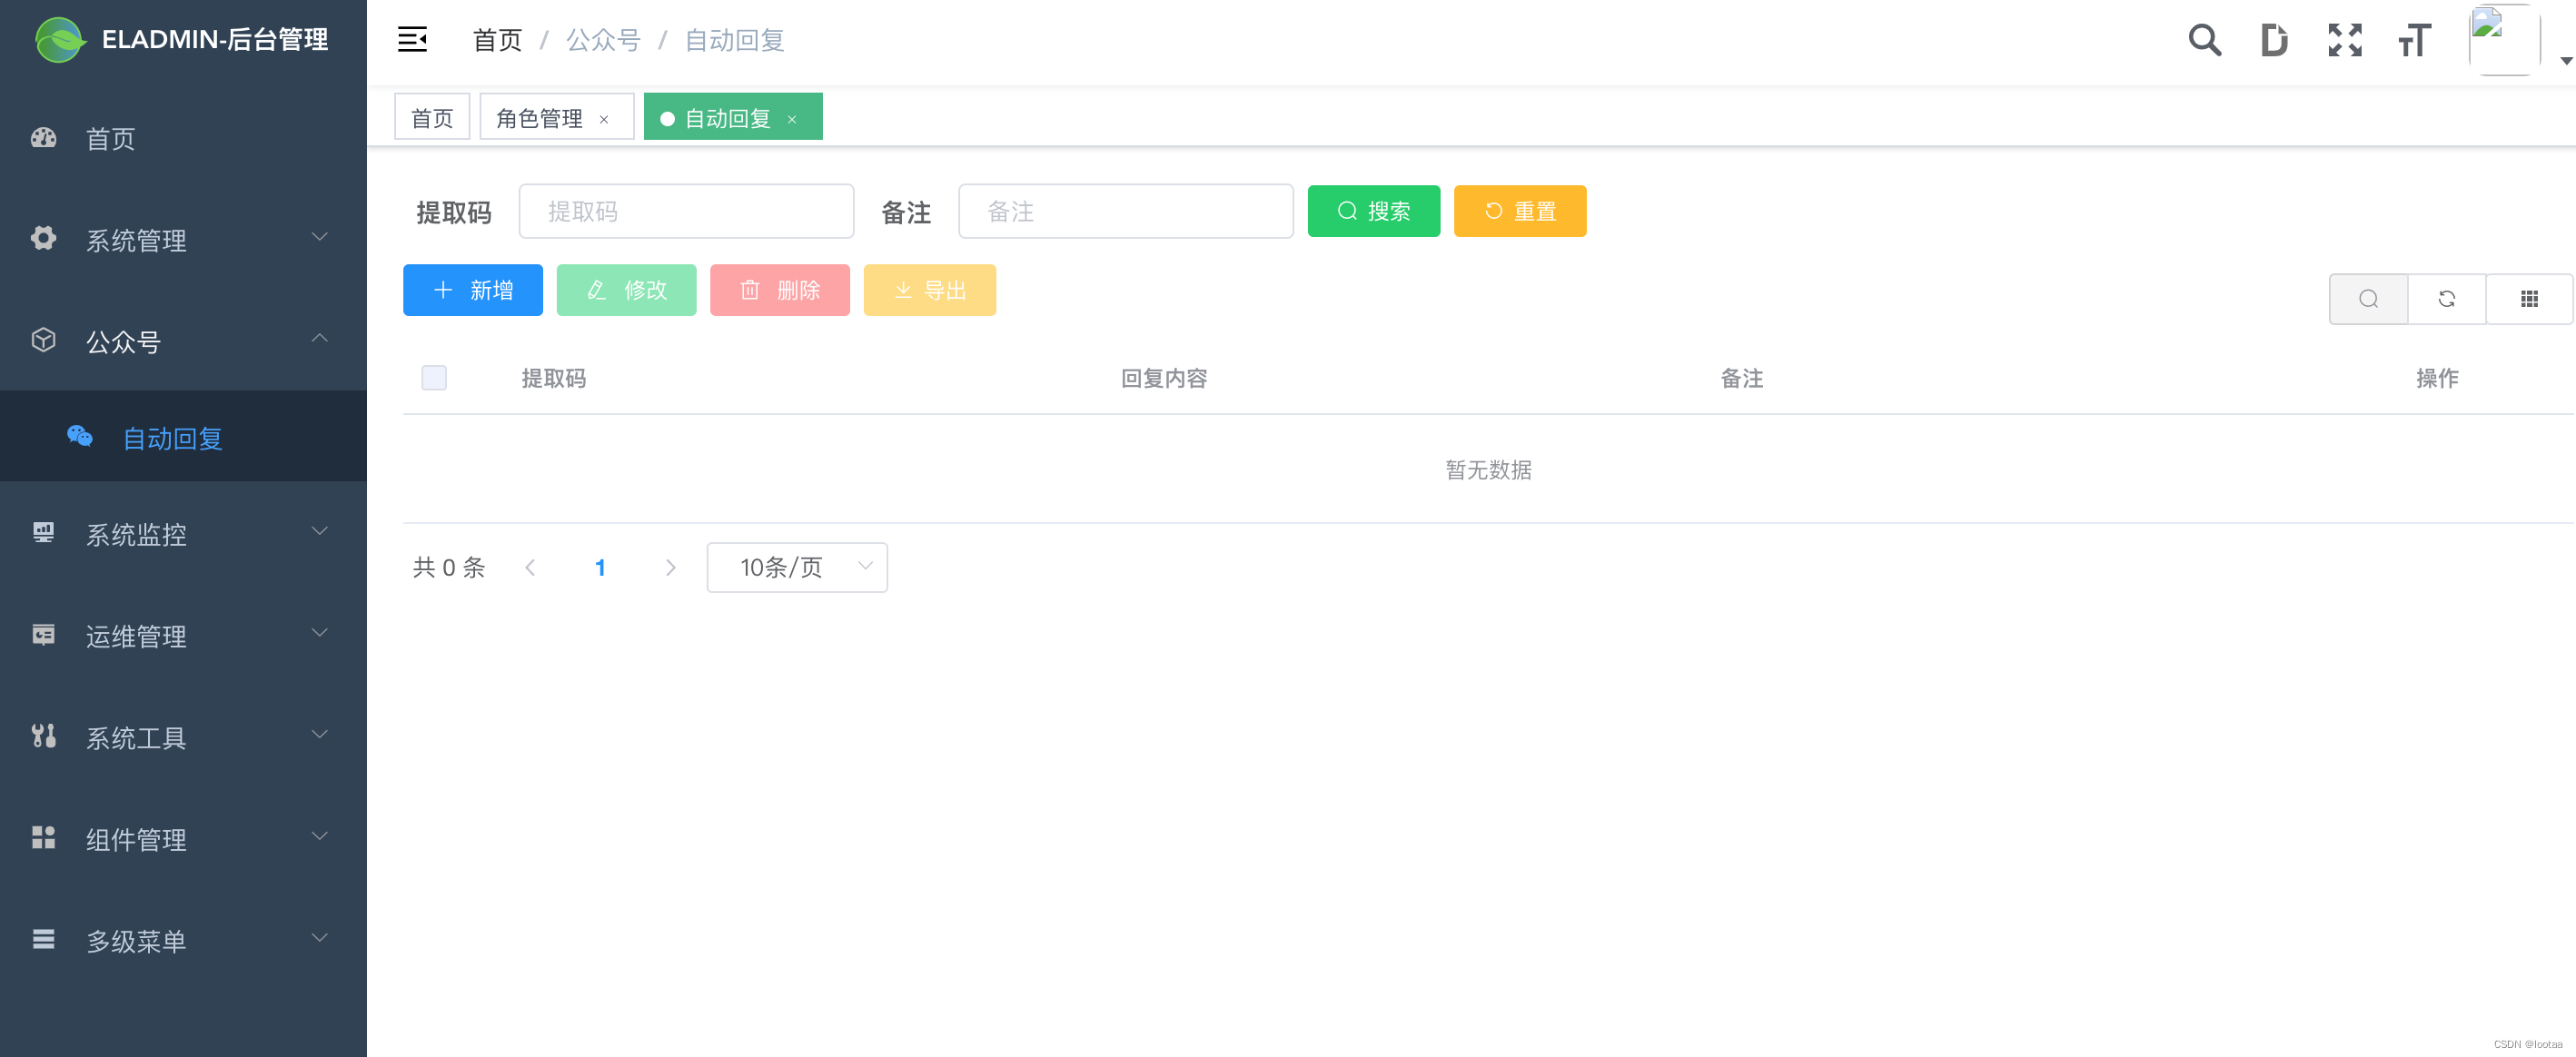Screen dimensions: 2576x1057
Task: Click the ELADMIN leaf logo
Action: coord(59,40)
